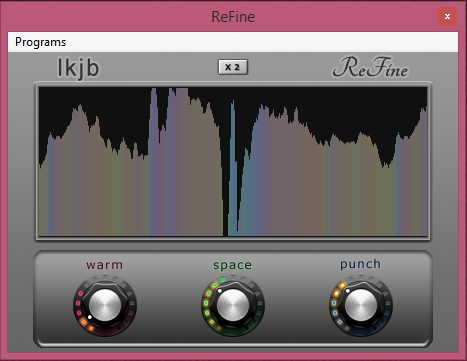Open the Programs menu
This screenshot has height=361, width=467.
point(40,42)
